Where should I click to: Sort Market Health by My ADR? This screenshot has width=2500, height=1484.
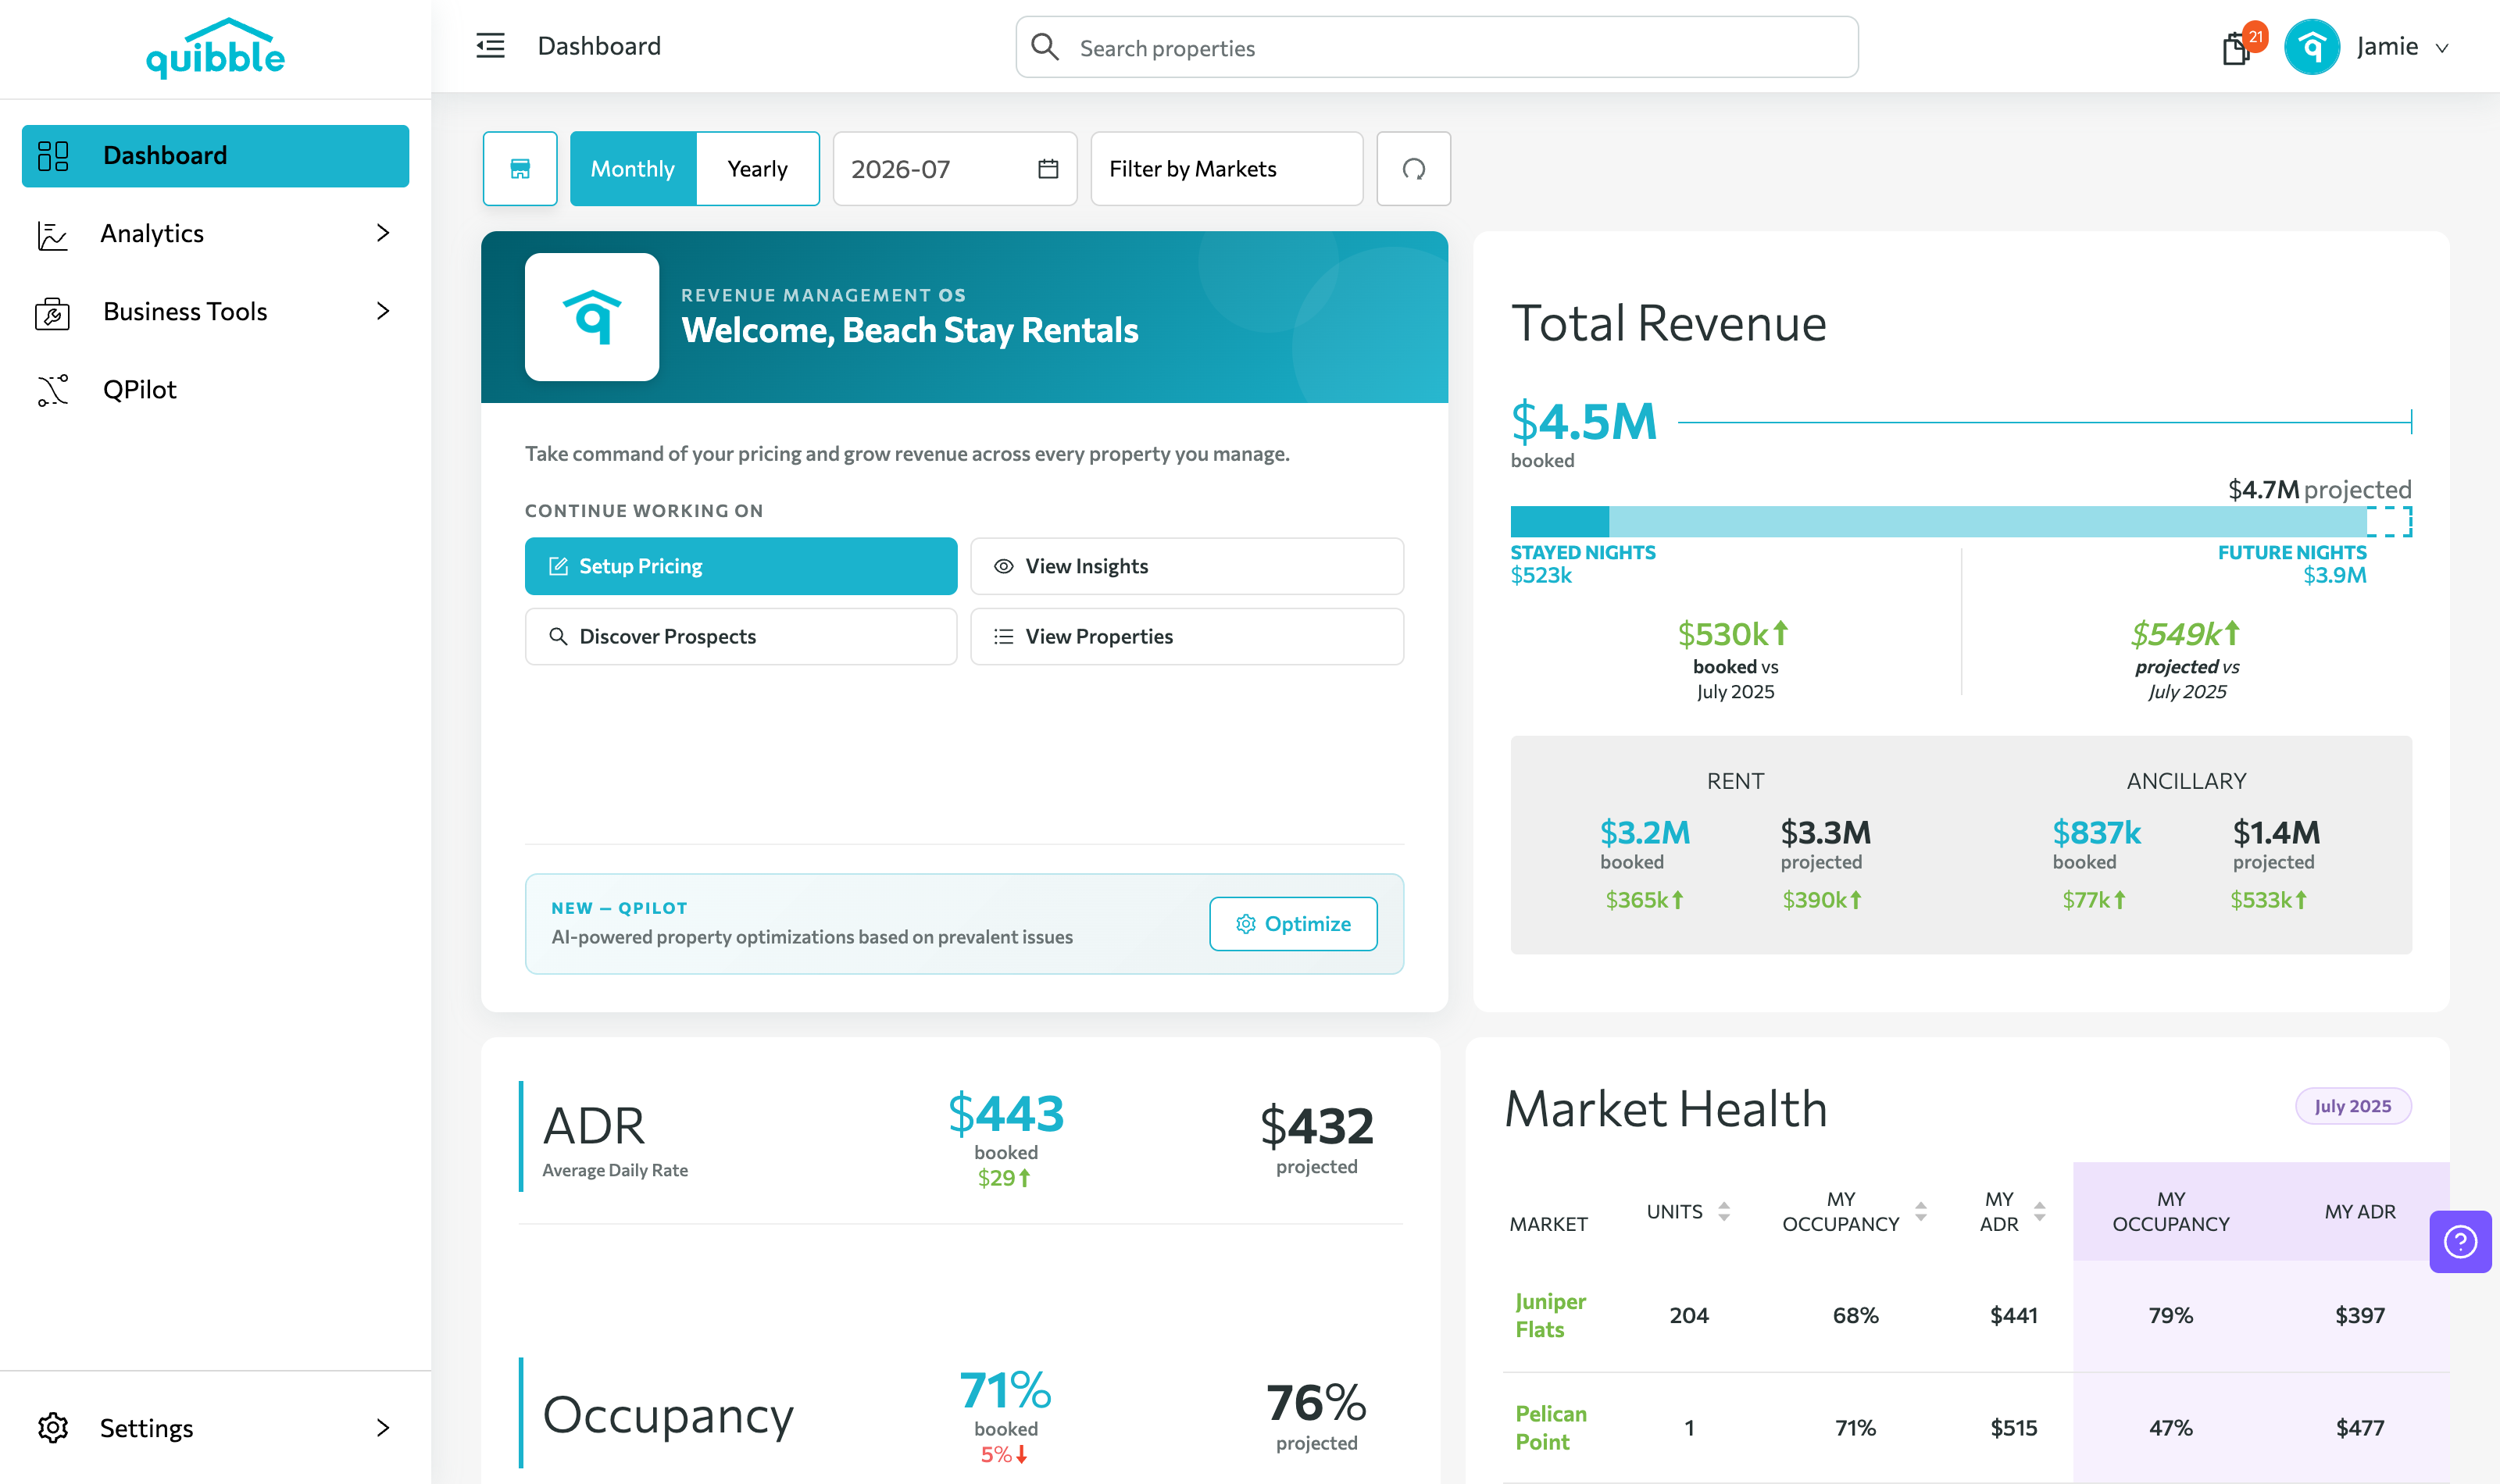tap(2040, 1211)
